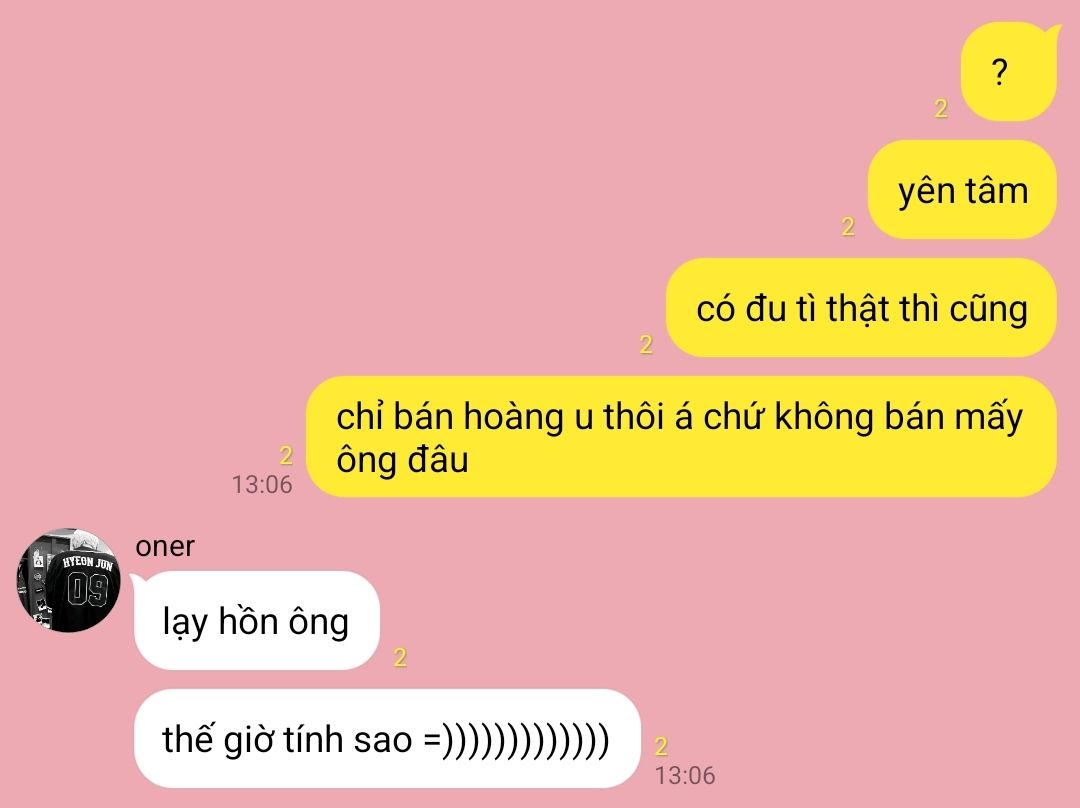Tap the 13:06 timestamp of sent message
The height and width of the screenshot is (808, 1080).
[262, 484]
